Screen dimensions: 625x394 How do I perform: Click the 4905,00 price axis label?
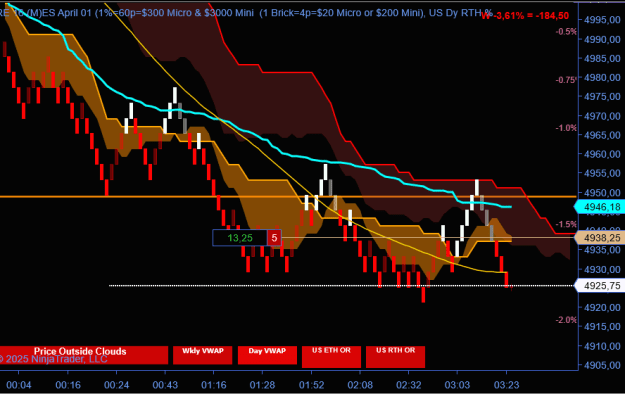click(602, 365)
